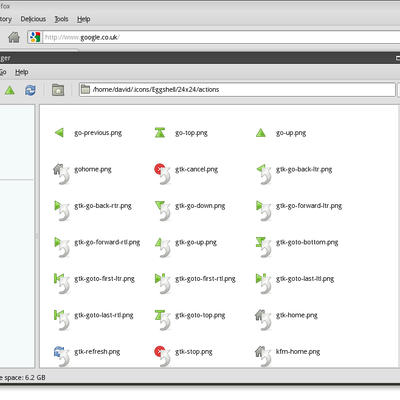This screenshot has height=400, width=400.
Task: Select the go-top.png file icon
Action: pyautogui.click(x=160, y=133)
